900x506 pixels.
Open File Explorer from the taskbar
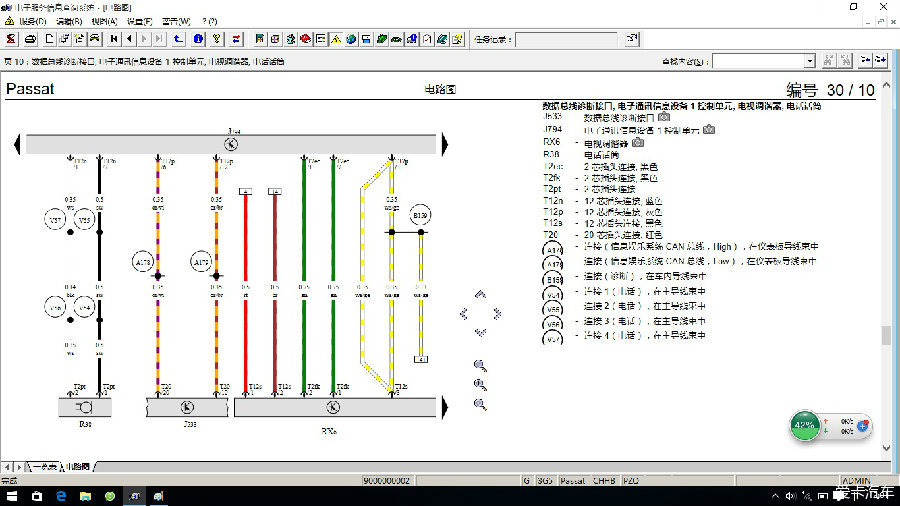(x=86, y=496)
